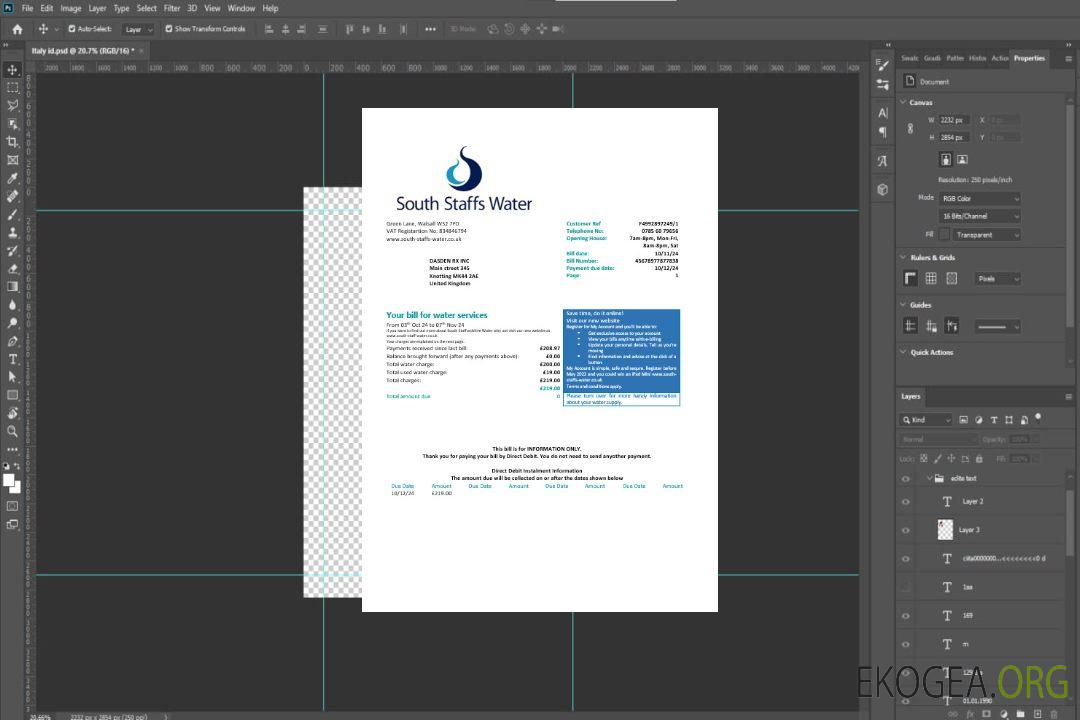
Task: Open the Image menu
Action: 70,8
